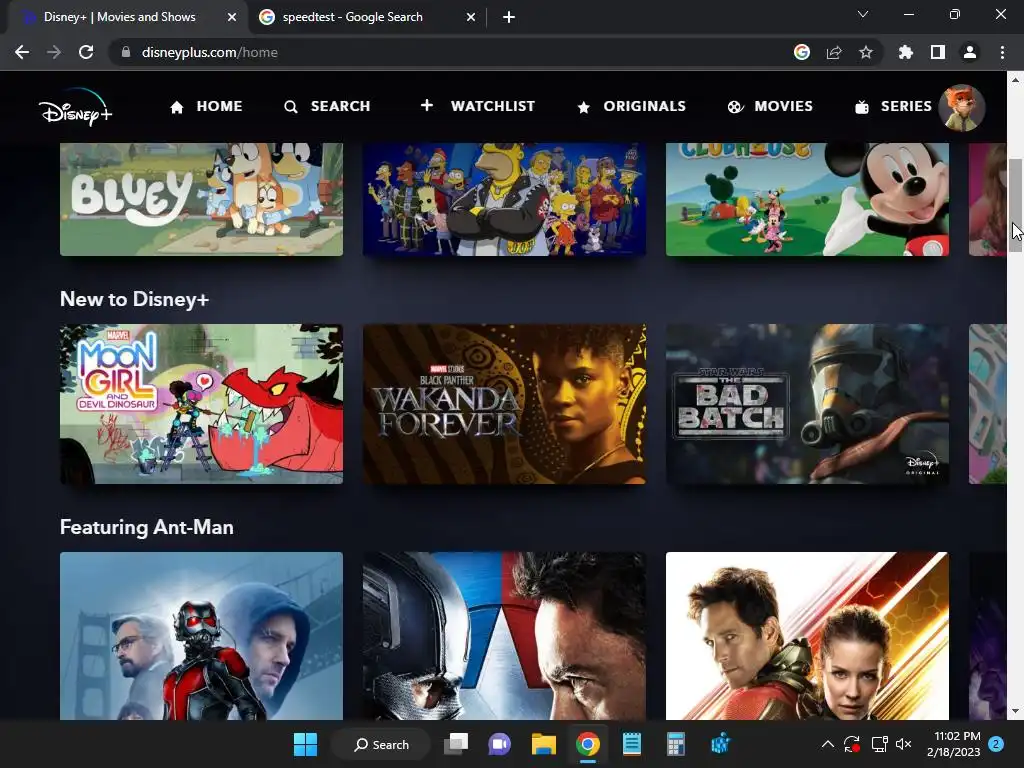Open the WATCHLIST navigation item
The width and height of the screenshot is (1024, 768).
(477, 106)
